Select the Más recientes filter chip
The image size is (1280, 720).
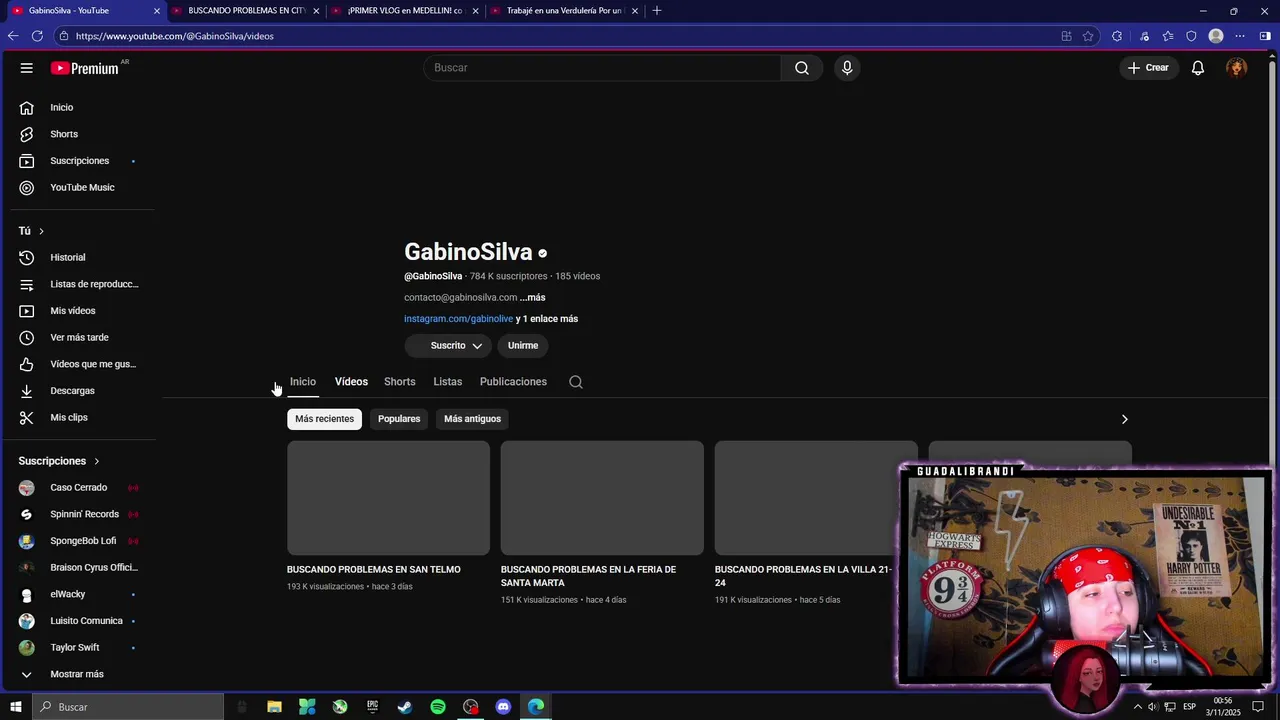[324, 419]
